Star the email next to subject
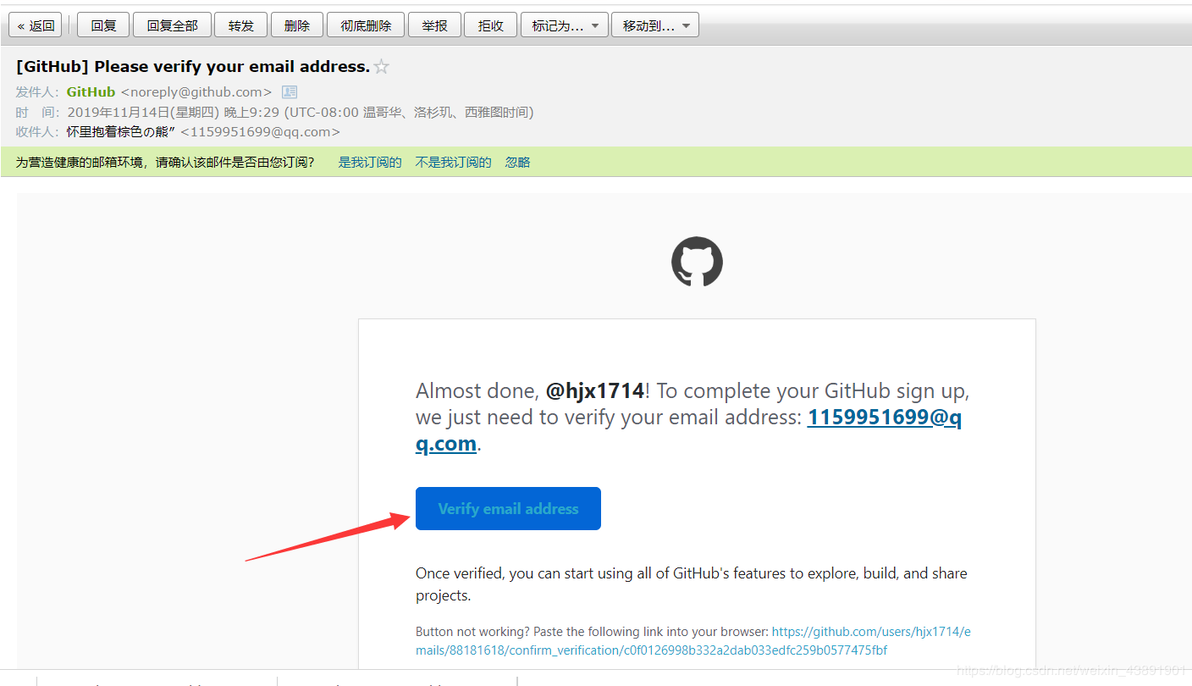This screenshot has height=686, width=1192. tap(382, 67)
